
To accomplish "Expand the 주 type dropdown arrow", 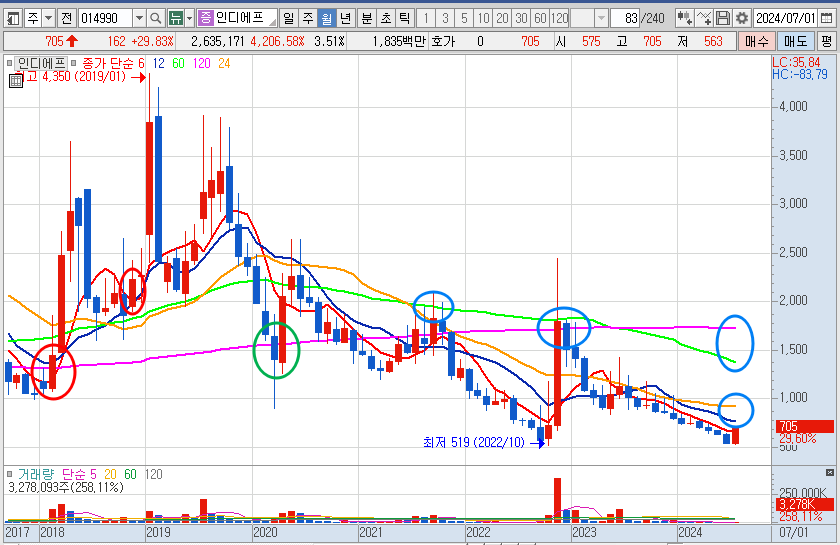I will [48, 19].
